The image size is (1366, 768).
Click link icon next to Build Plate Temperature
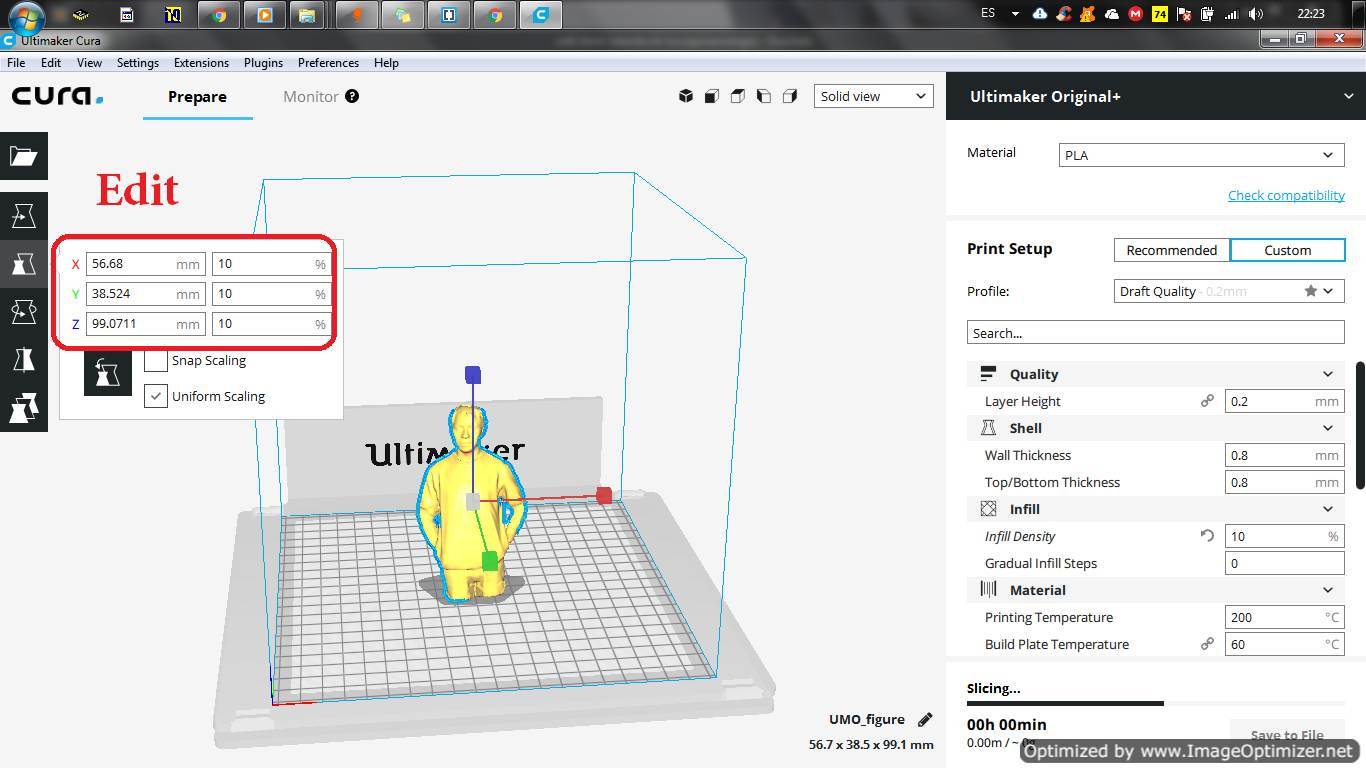tap(1207, 644)
